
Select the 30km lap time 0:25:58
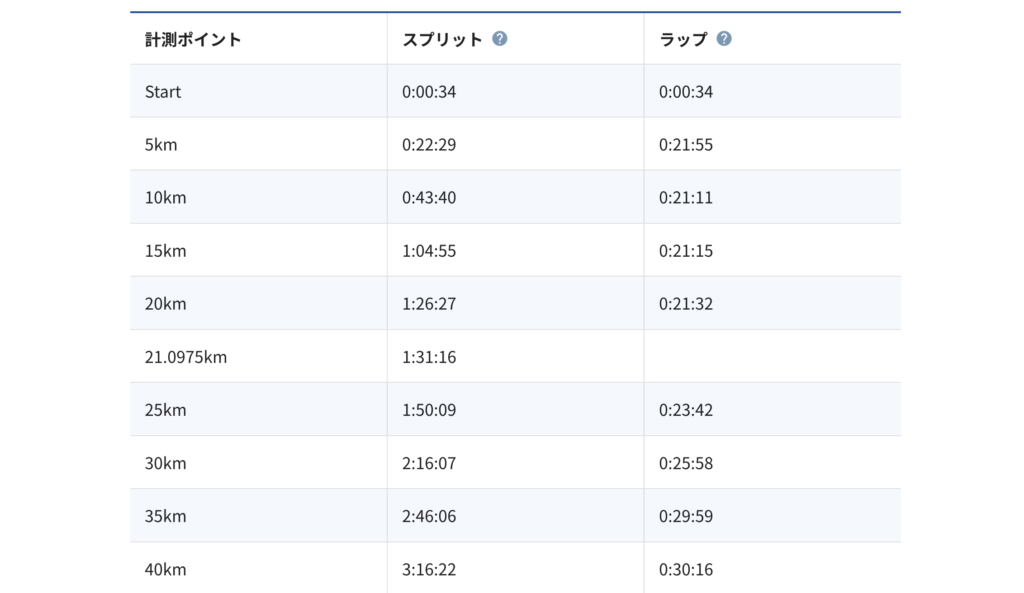(x=686, y=464)
